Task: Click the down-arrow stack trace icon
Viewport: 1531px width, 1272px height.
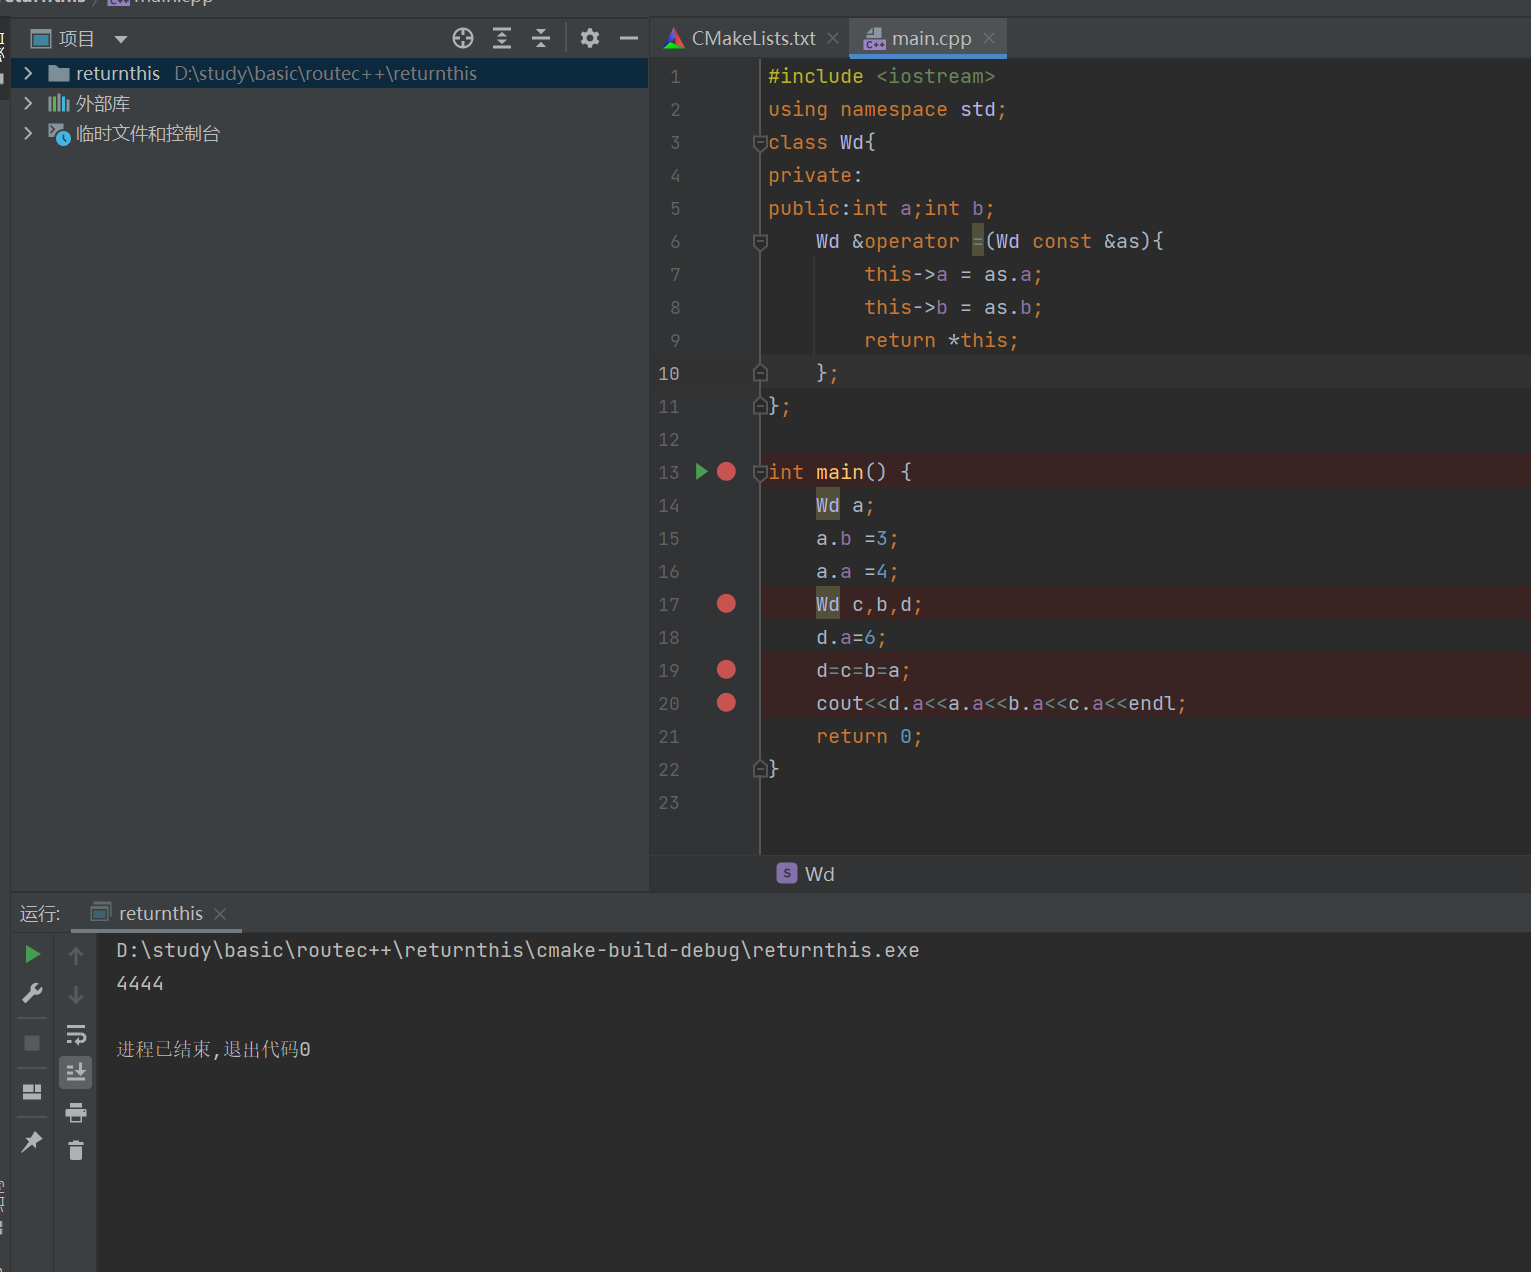Action: pos(76,995)
